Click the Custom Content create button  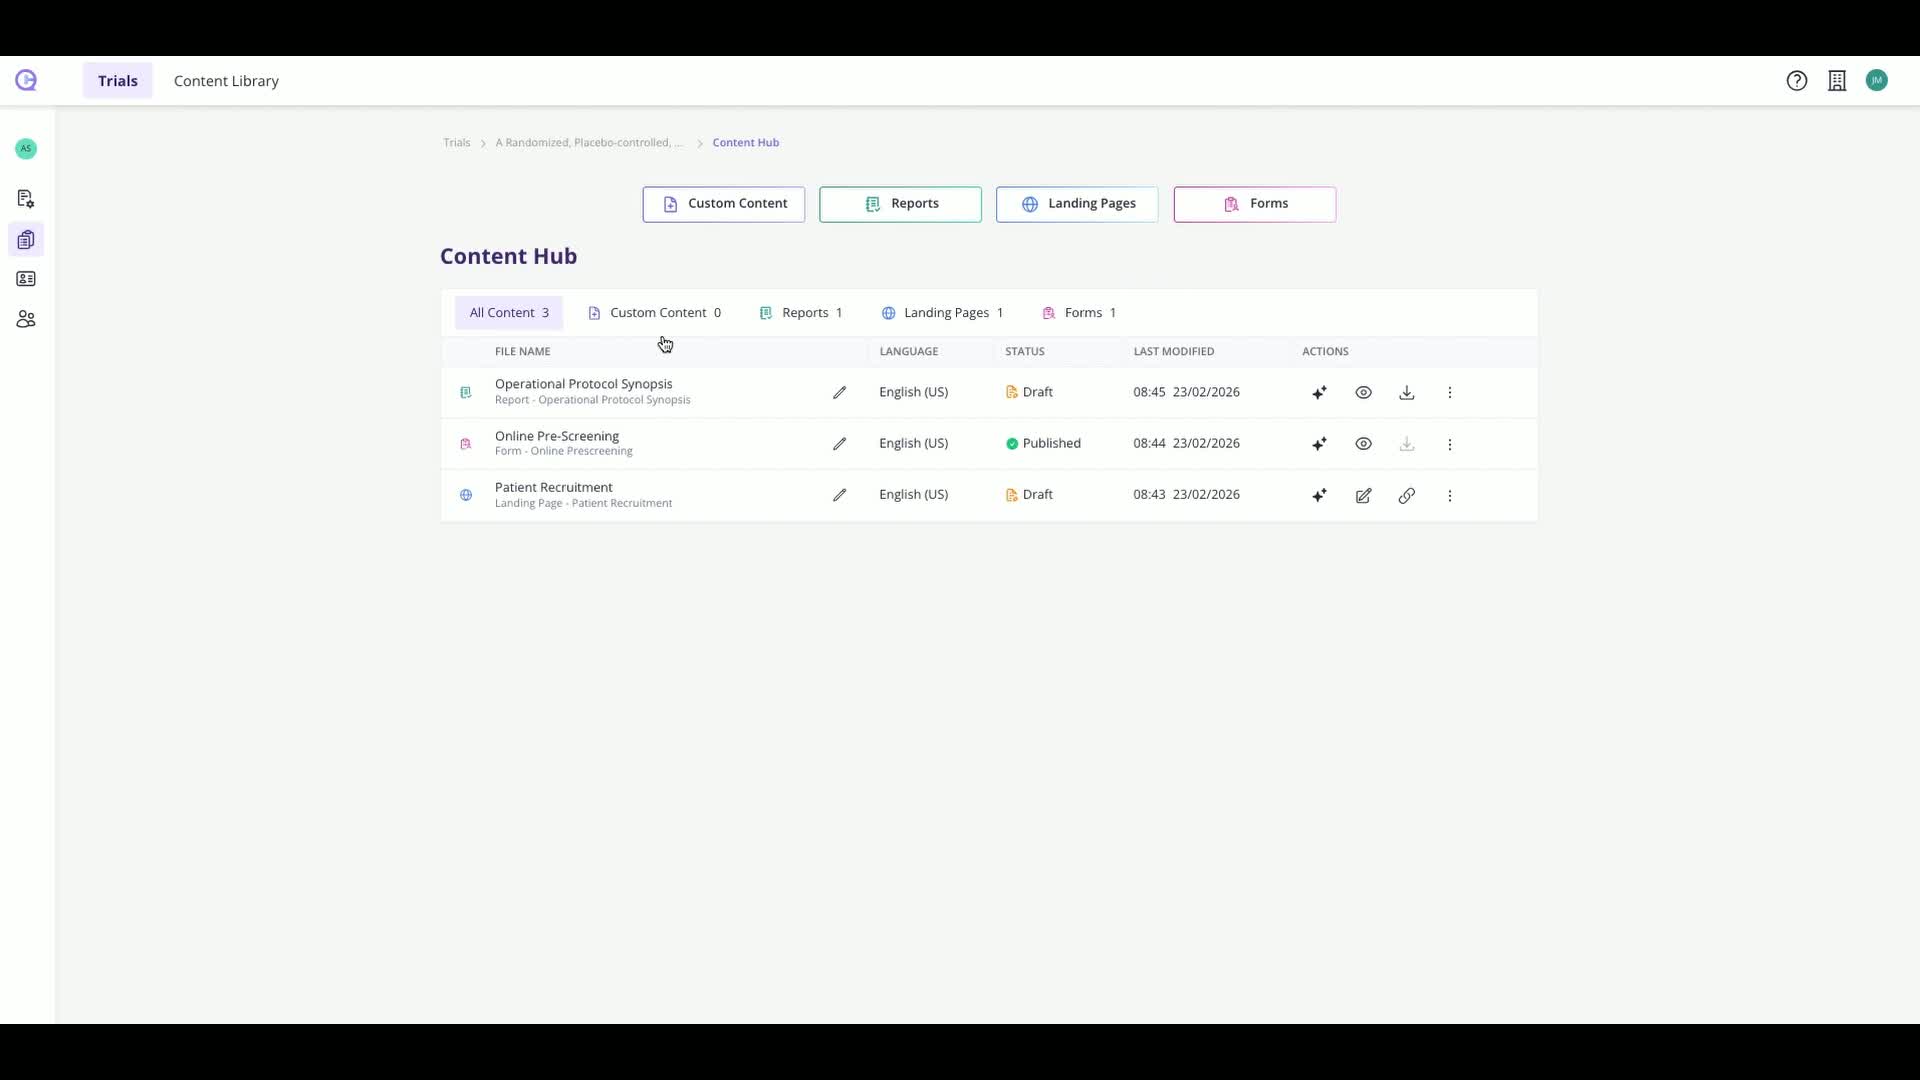click(x=723, y=204)
